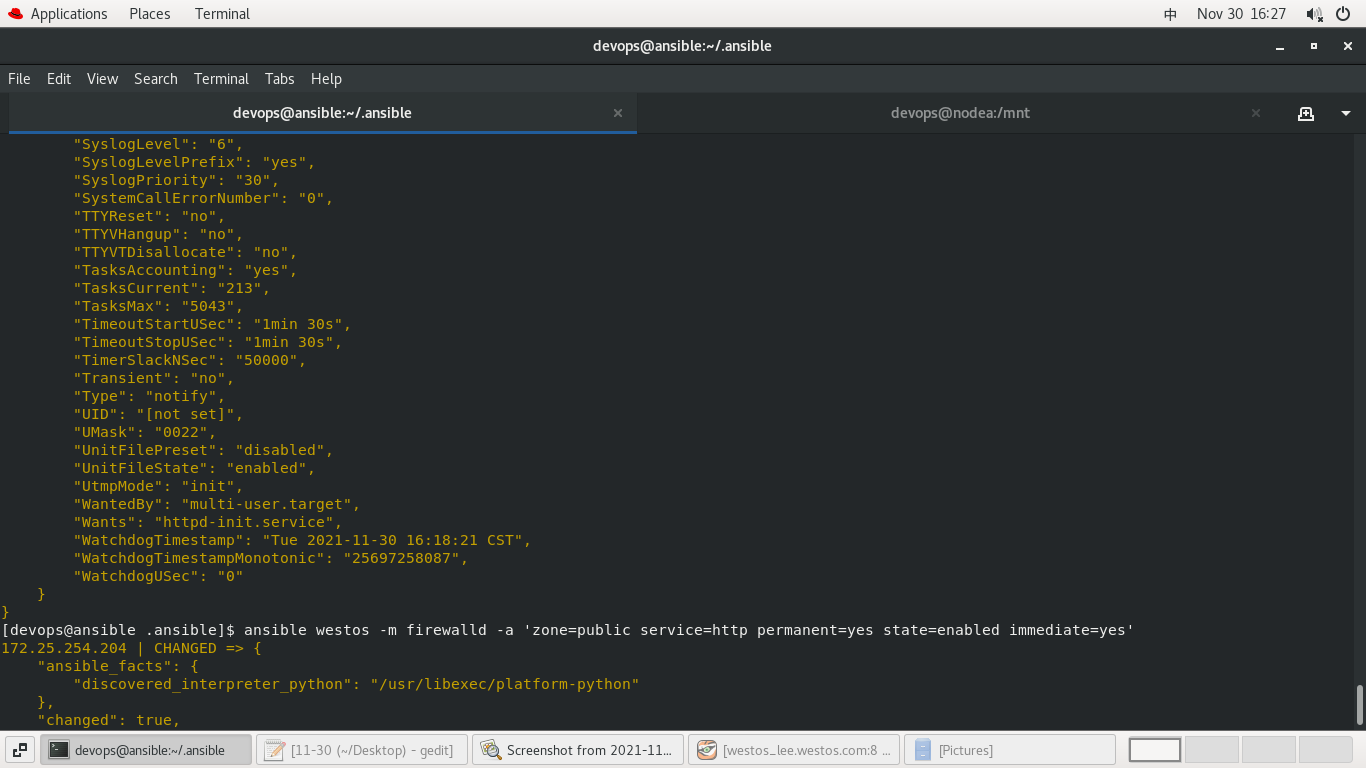Screen dimensions: 1366x768
Task: Click the show desktop icon in taskbar
Action: point(20,750)
